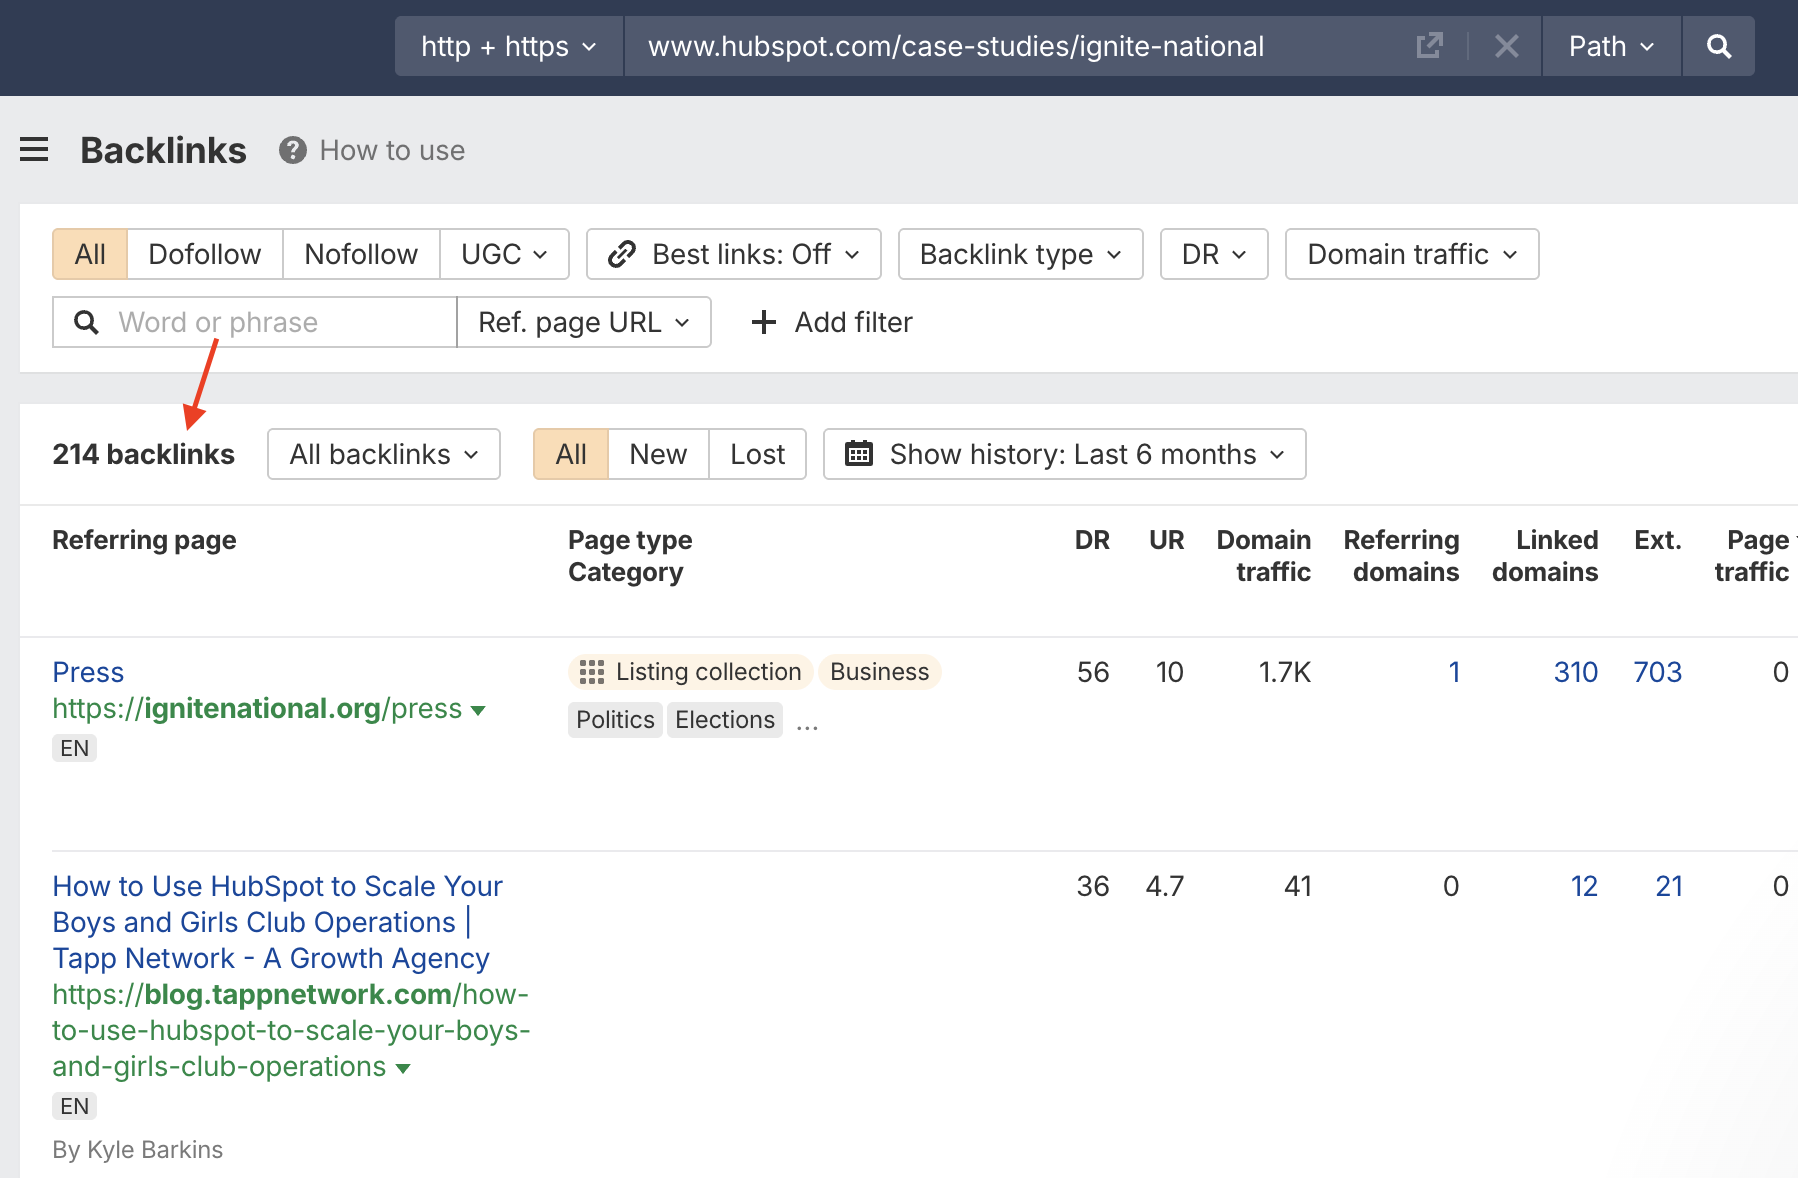Expand the All backlinks dropdown

point(384,454)
